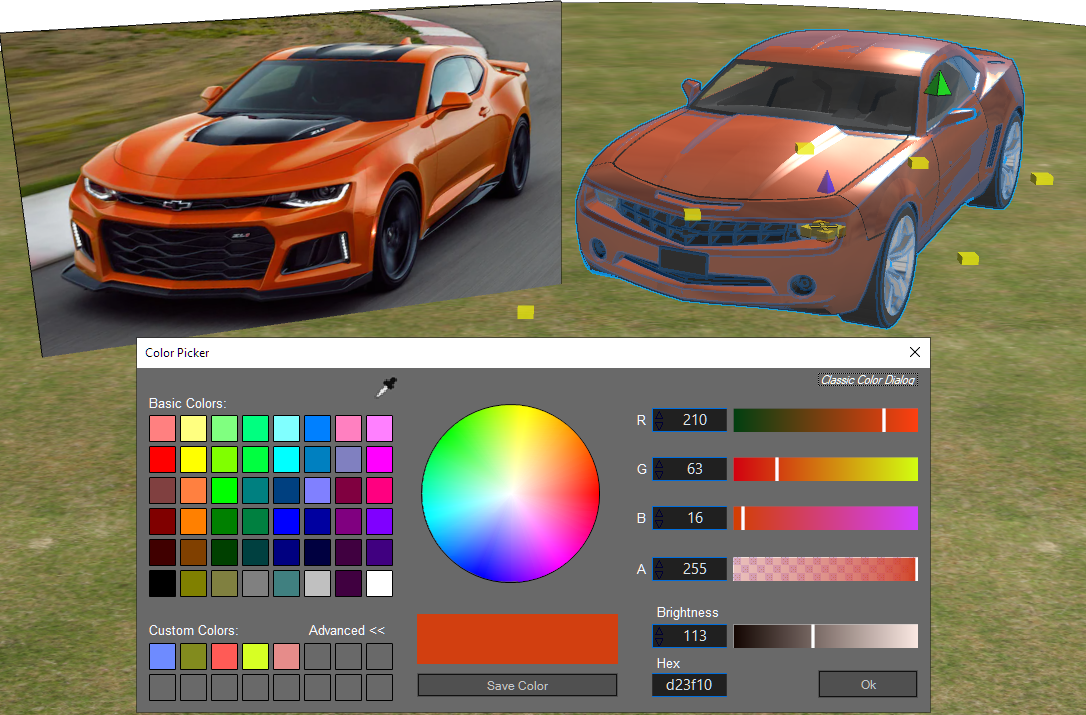The image size is (1086, 715).
Task: Confirm color with the Ok button
Action: (x=868, y=685)
